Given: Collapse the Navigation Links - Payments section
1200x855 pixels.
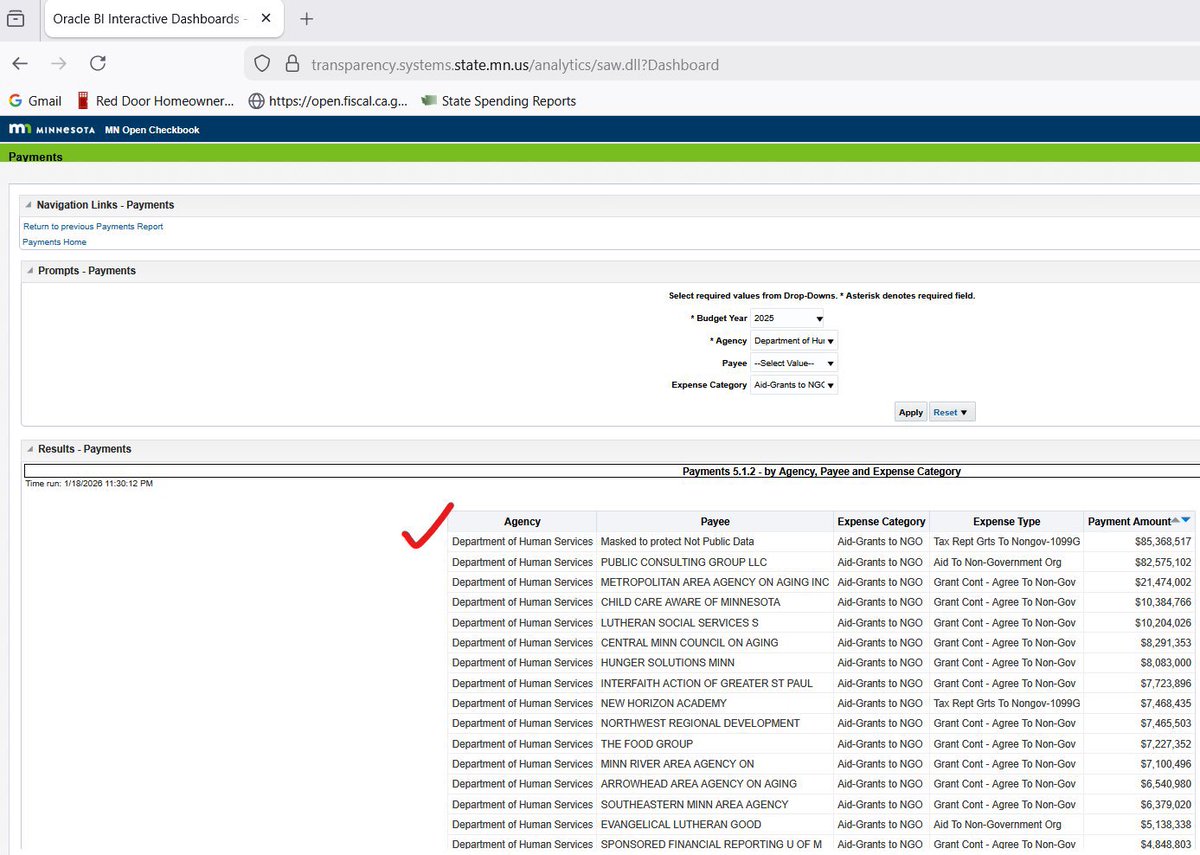Looking at the screenshot, I should 29,205.
